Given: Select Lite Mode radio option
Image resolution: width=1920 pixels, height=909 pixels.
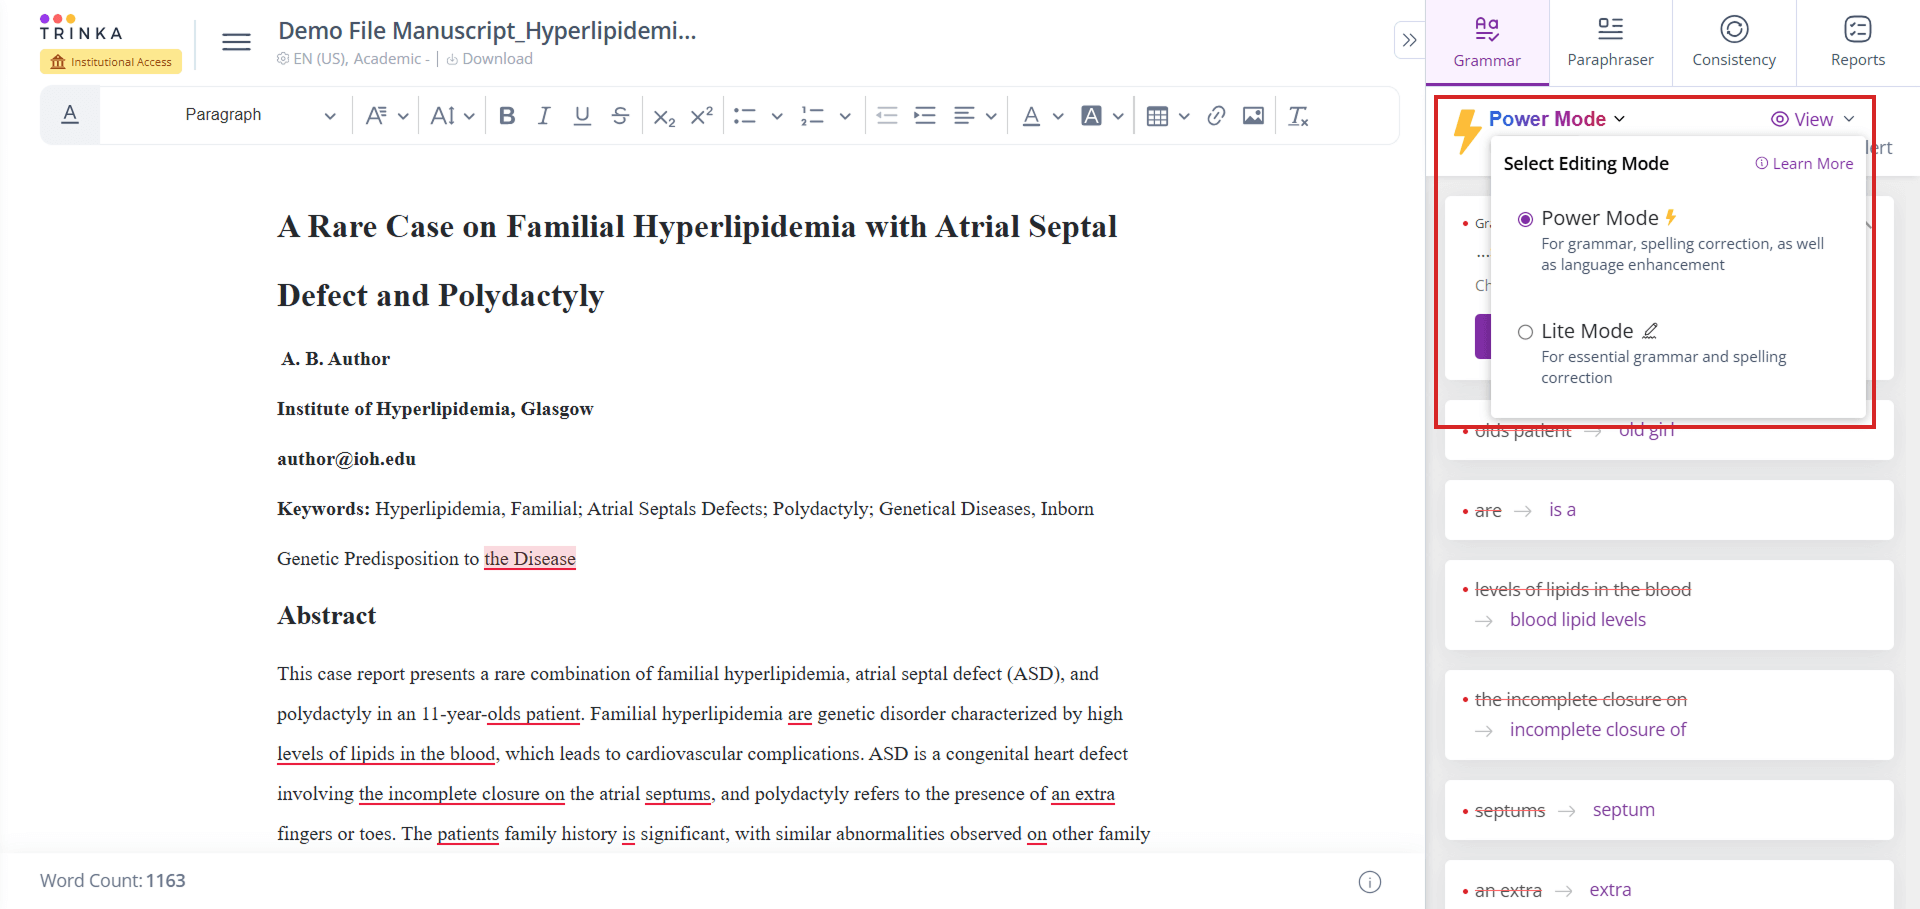Looking at the screenshot, I should [x=1525, y=332].
